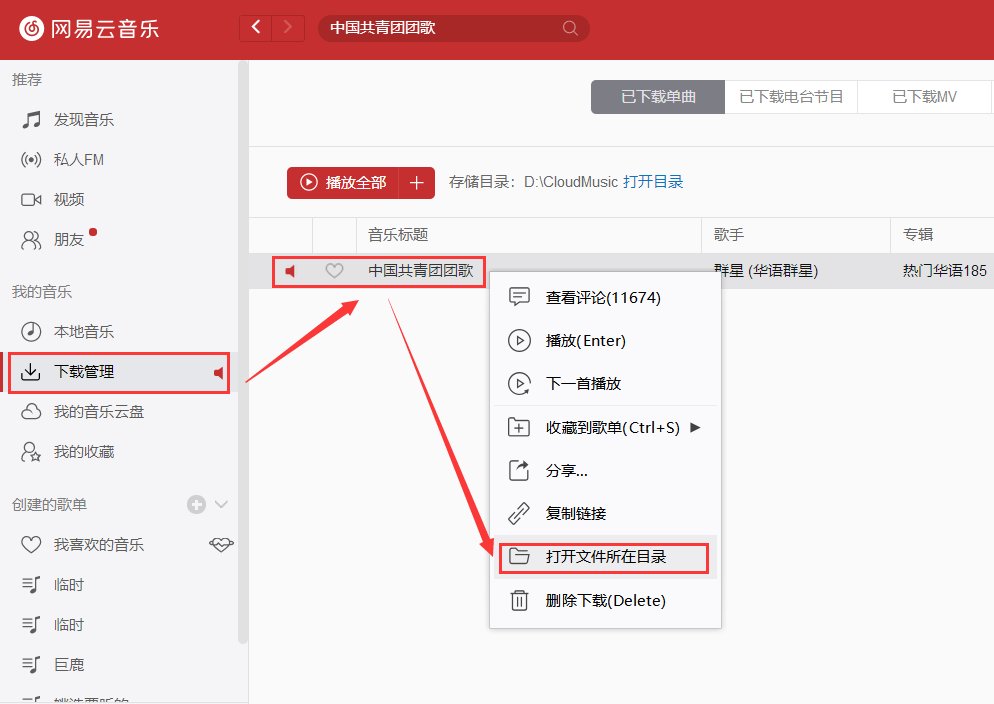Click the speaker icon next to the playing song
This screenshot has width=994, height=704.
tap(290, 271)
